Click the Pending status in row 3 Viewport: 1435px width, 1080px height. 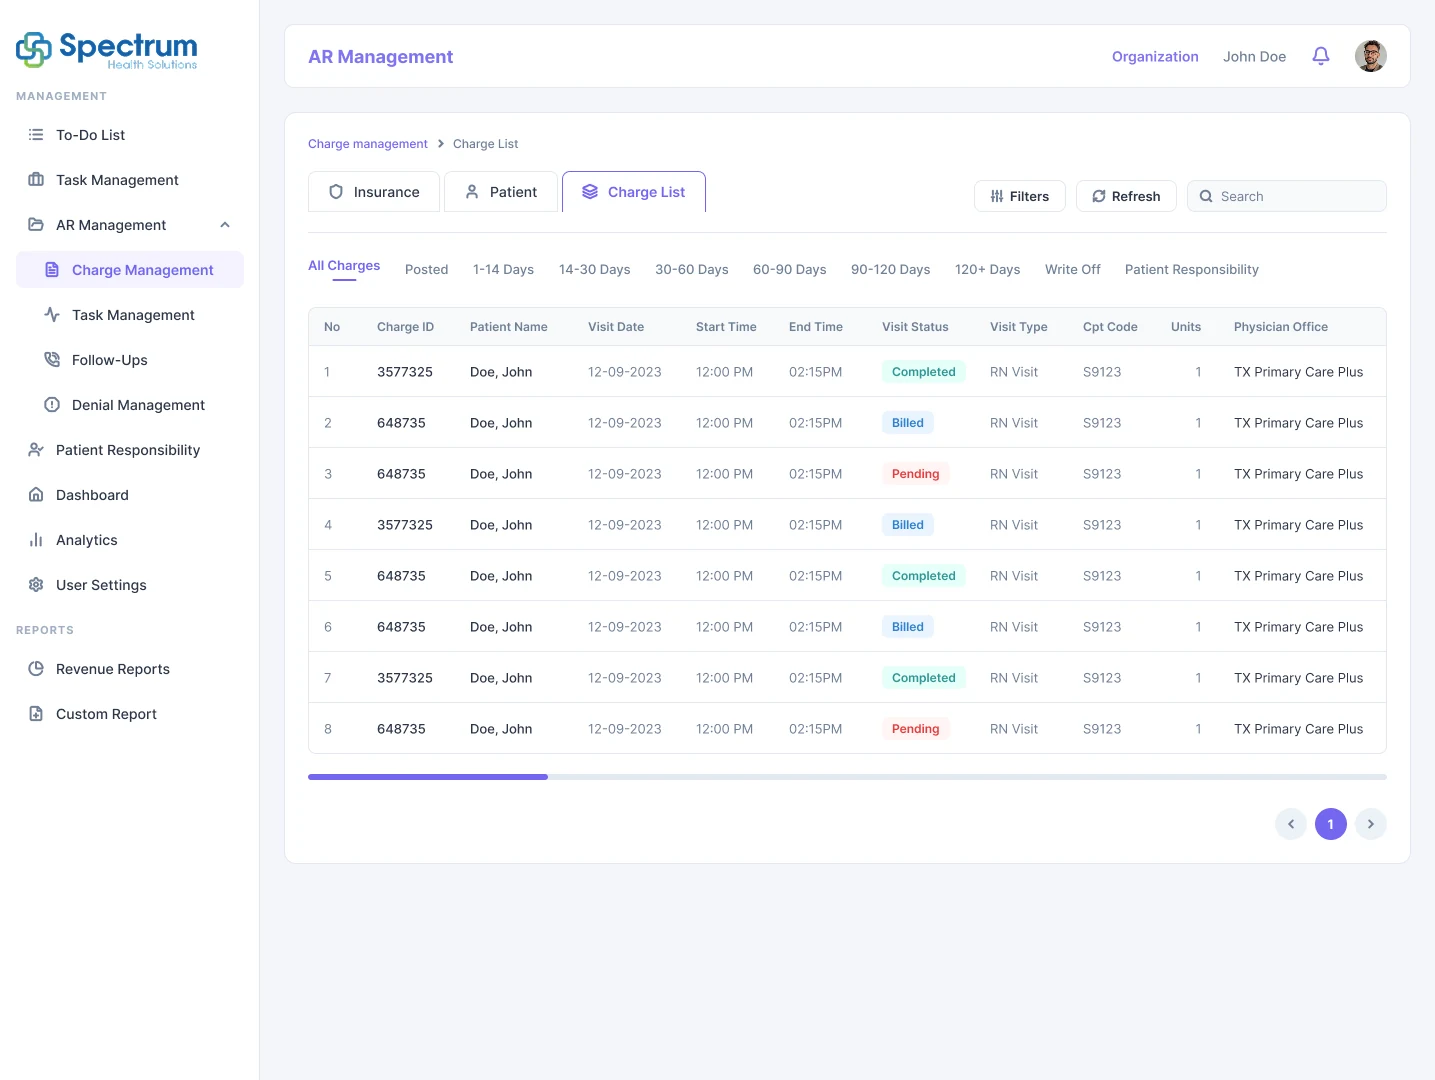[x=916, y=474]
